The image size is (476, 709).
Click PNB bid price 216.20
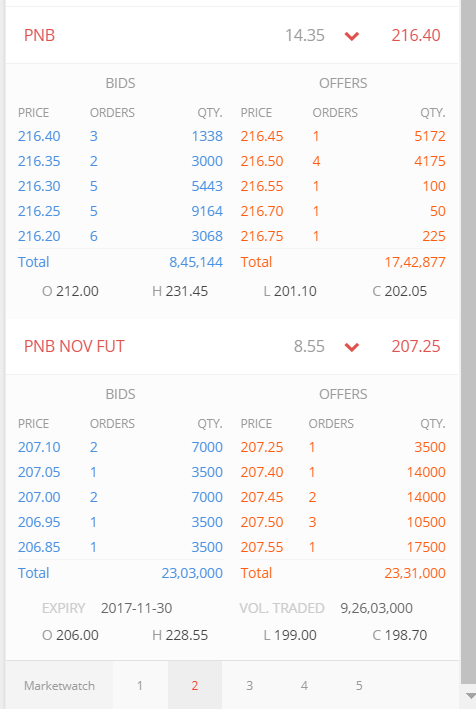[x=39, y=236]
